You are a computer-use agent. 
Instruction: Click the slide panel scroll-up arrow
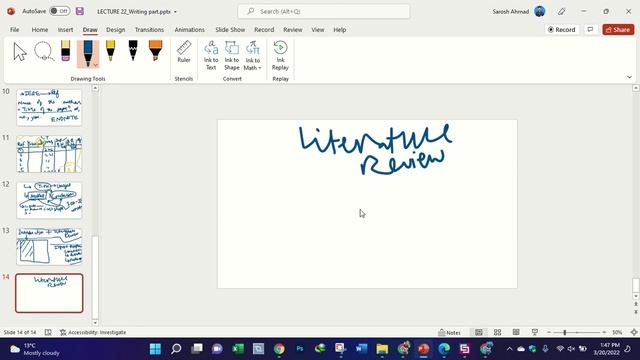coord(95,88)
